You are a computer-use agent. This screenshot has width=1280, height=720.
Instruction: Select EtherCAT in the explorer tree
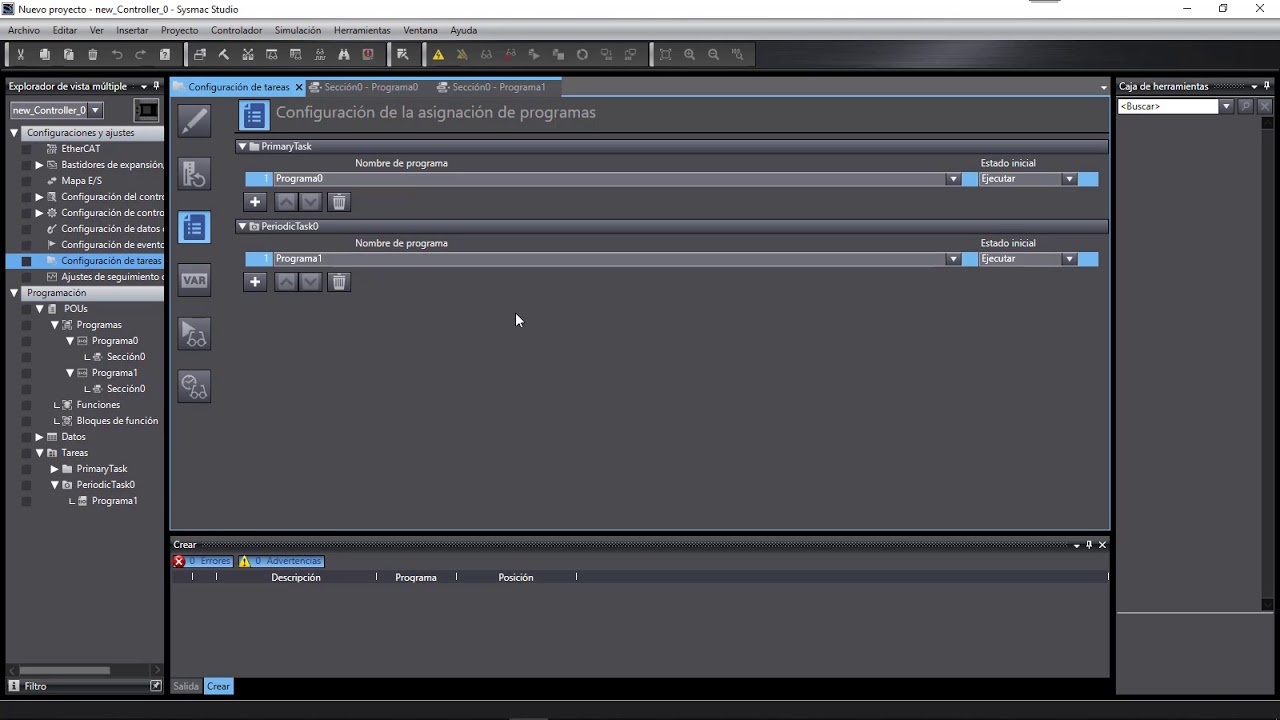point(80,149)
